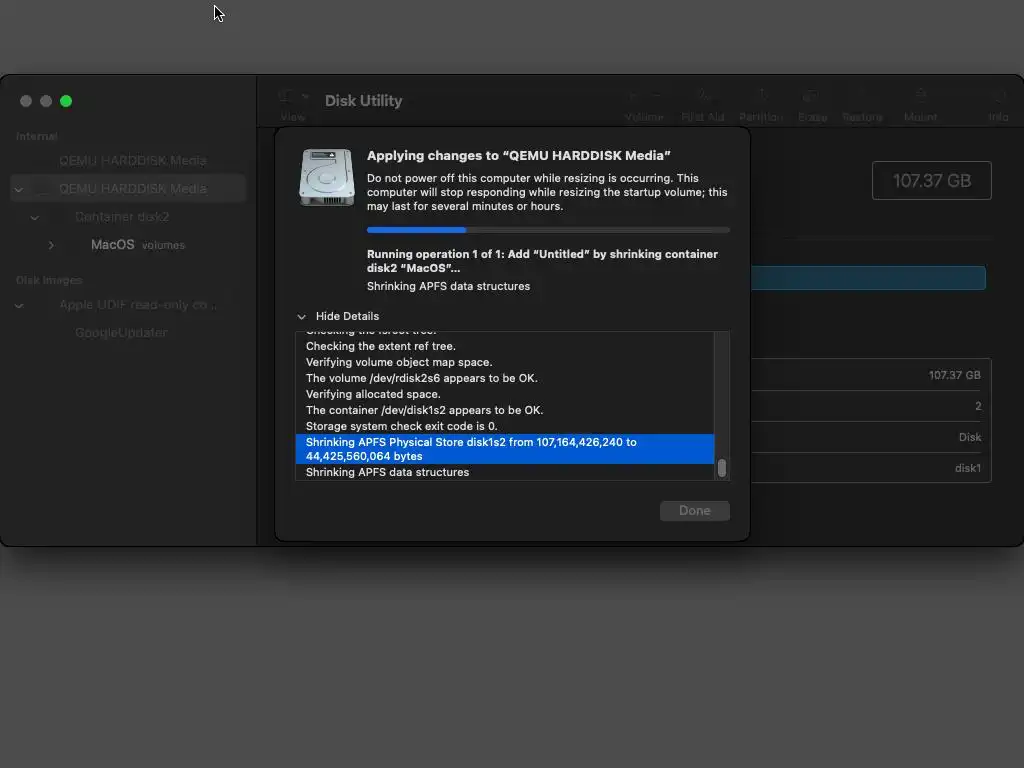Viewport: 1024px width, 768px height.
Task: Click the 107.37 GB capacity box
Action: 931,180
